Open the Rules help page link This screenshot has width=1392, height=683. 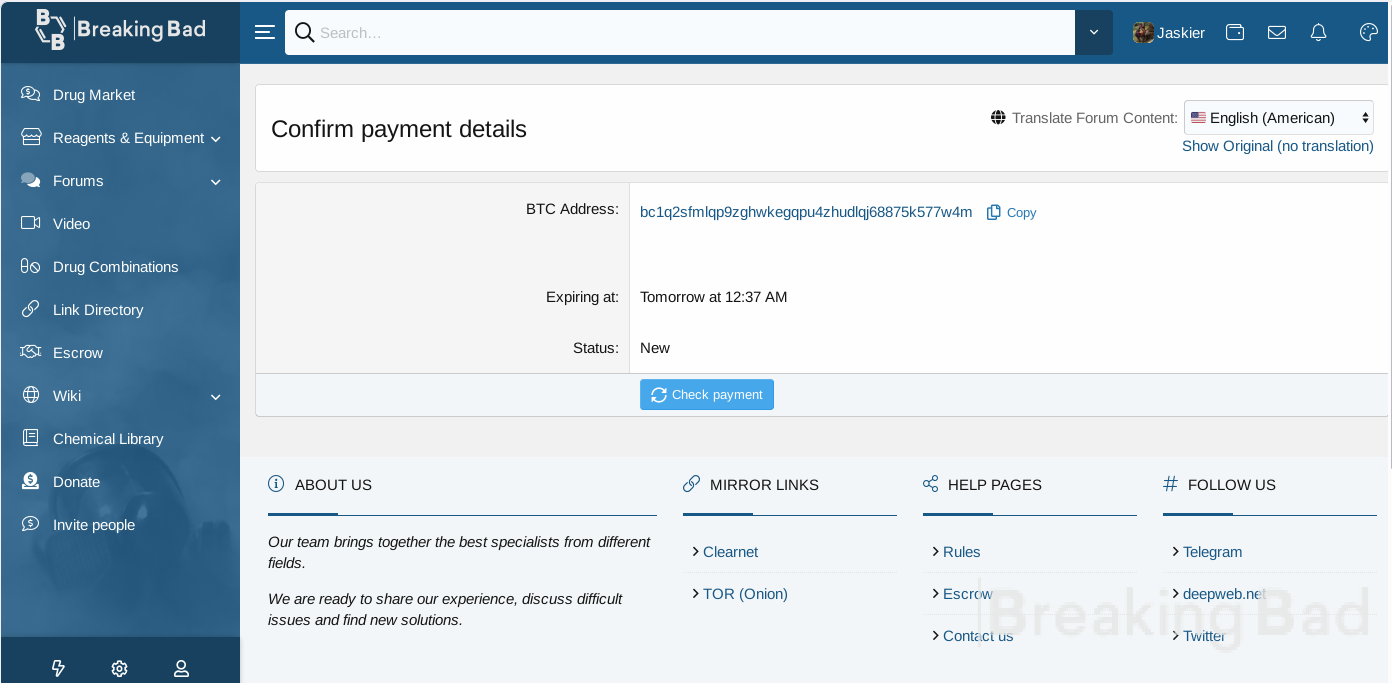click(961, 552)
